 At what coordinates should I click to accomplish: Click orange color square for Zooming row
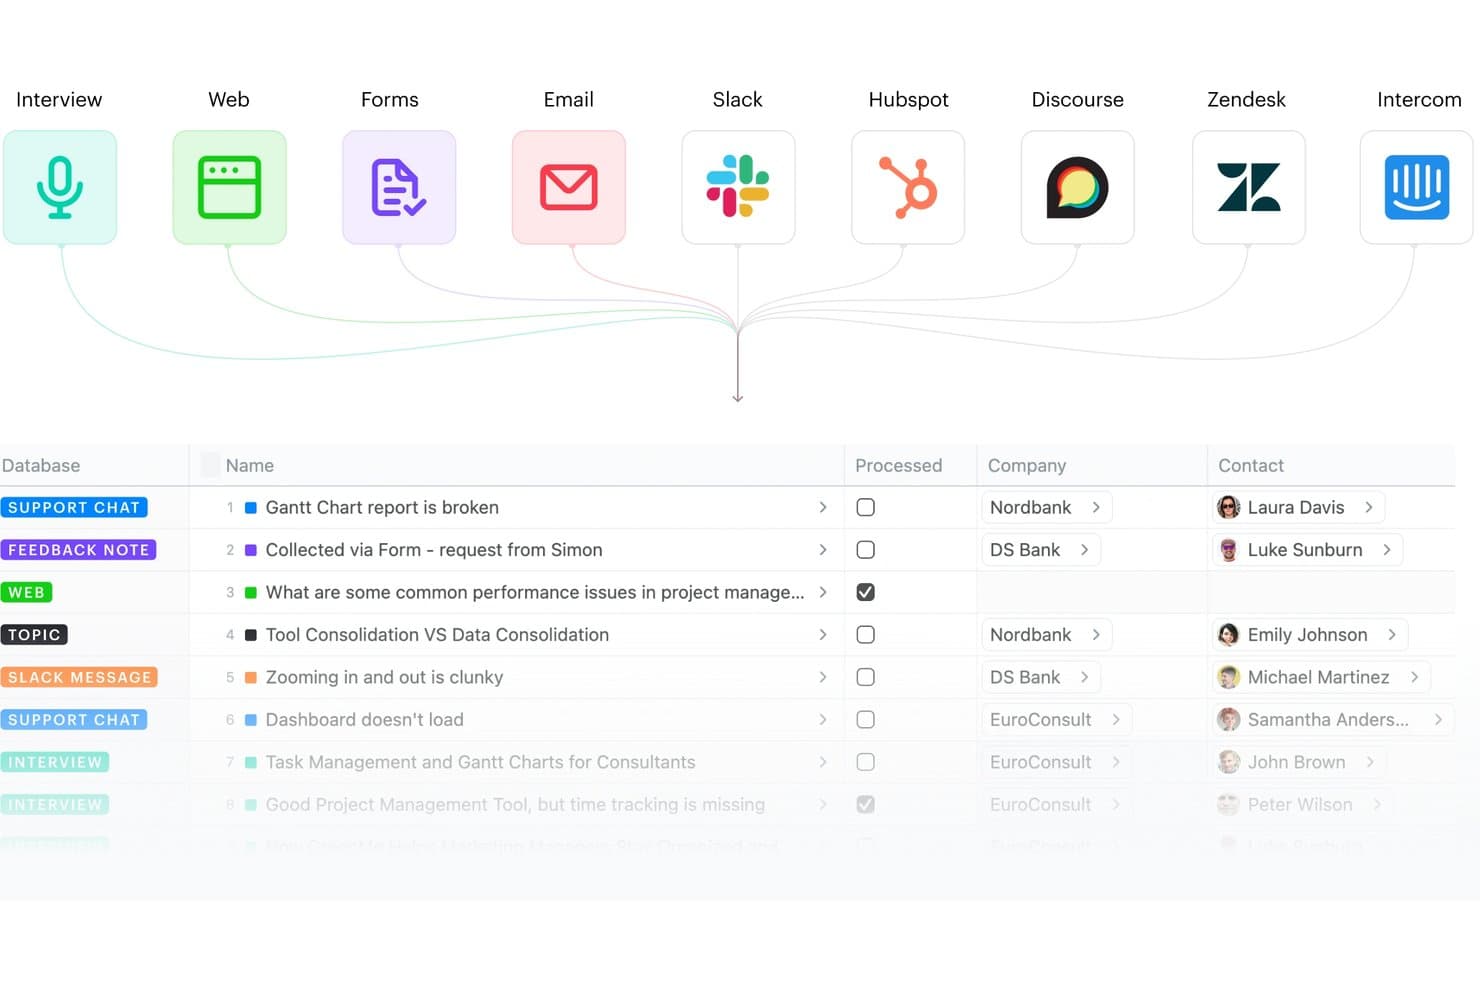point(251,678)
